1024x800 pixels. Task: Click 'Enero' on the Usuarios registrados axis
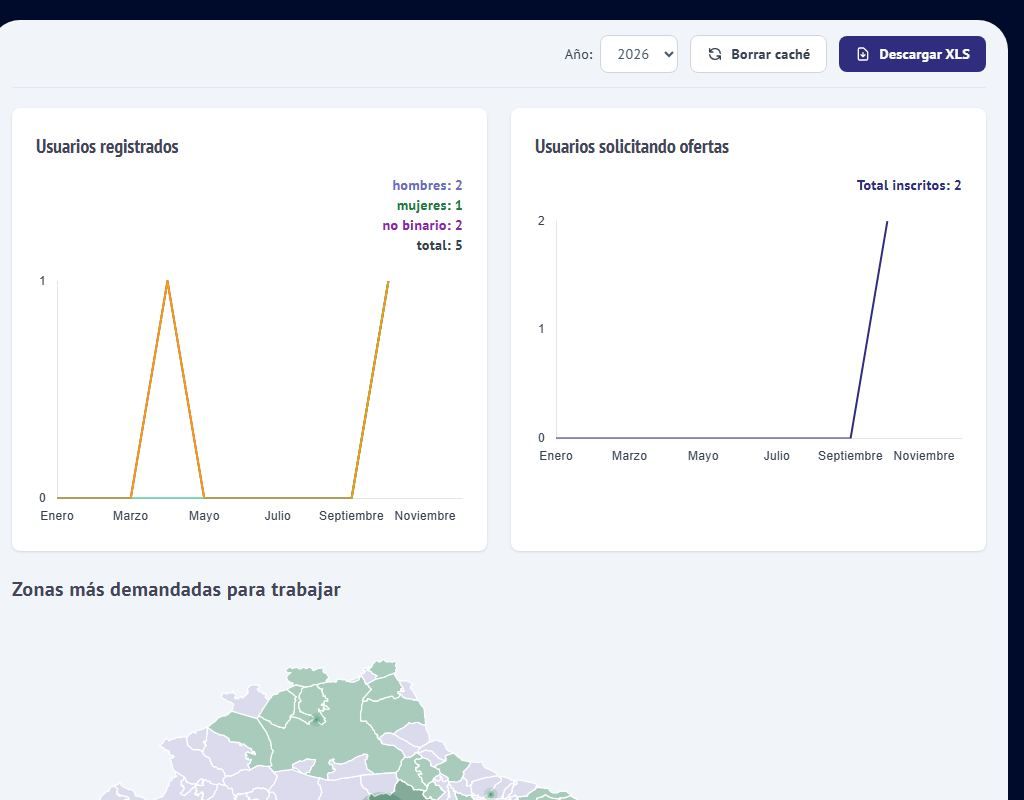(57, 516)
